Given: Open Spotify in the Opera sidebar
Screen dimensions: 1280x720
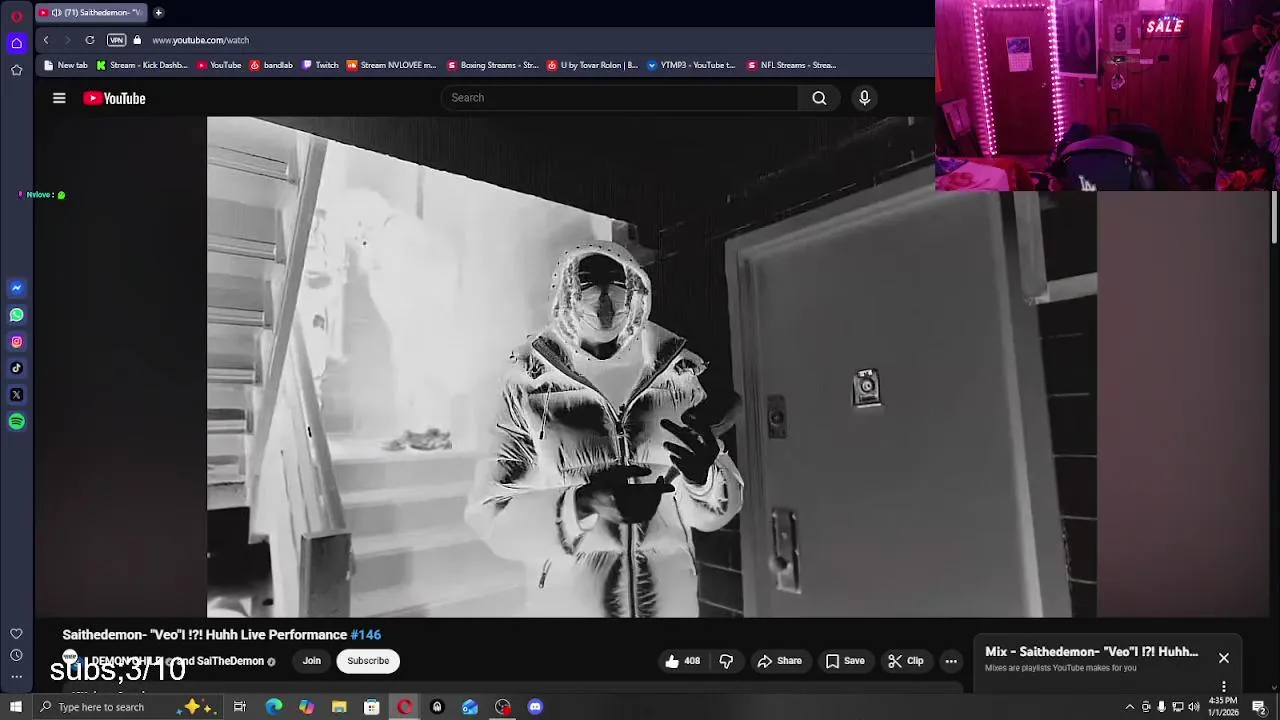Looking at the screenshot, I should click(16, 422).
